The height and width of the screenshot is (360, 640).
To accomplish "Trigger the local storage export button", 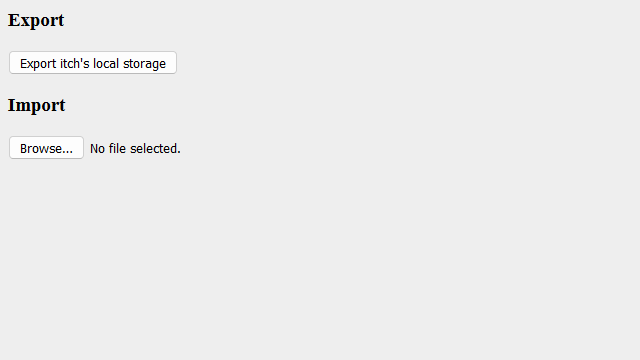I will [93, 63].
